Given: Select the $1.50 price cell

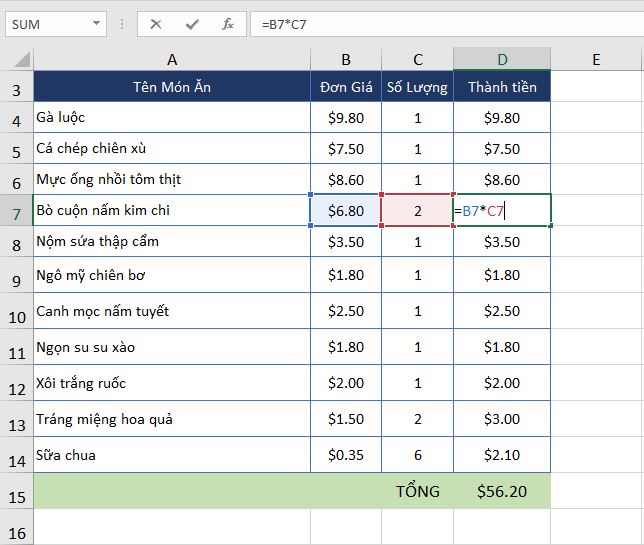Looking at the screenshot, I should point(346,419).
